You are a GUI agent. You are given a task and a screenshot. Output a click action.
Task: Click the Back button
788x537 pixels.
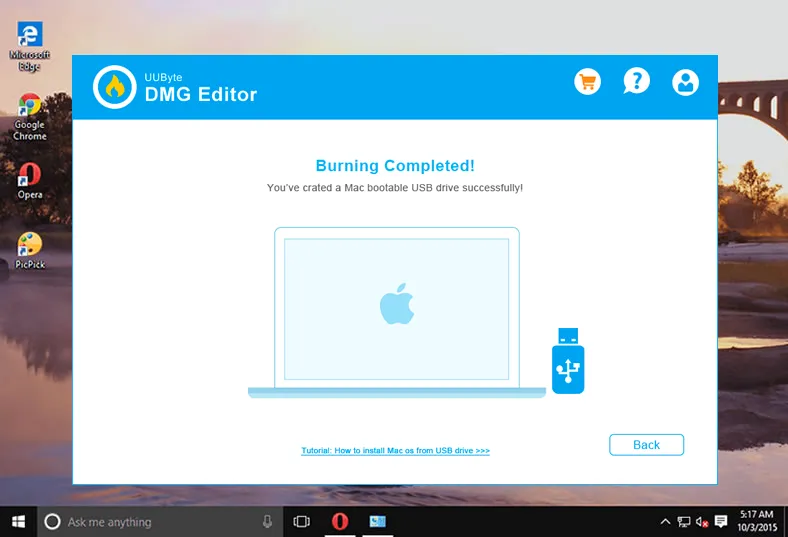coord(646,445)
